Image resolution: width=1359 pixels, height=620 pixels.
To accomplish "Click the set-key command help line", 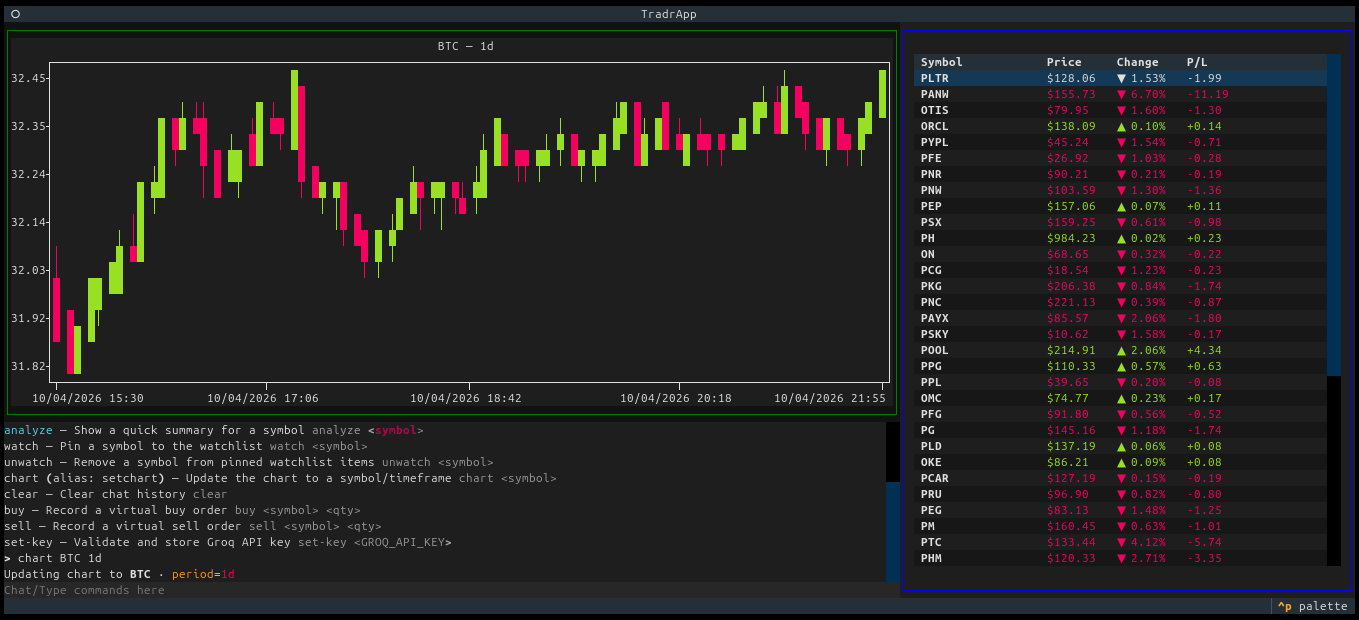I will click(x=227, y=542).
